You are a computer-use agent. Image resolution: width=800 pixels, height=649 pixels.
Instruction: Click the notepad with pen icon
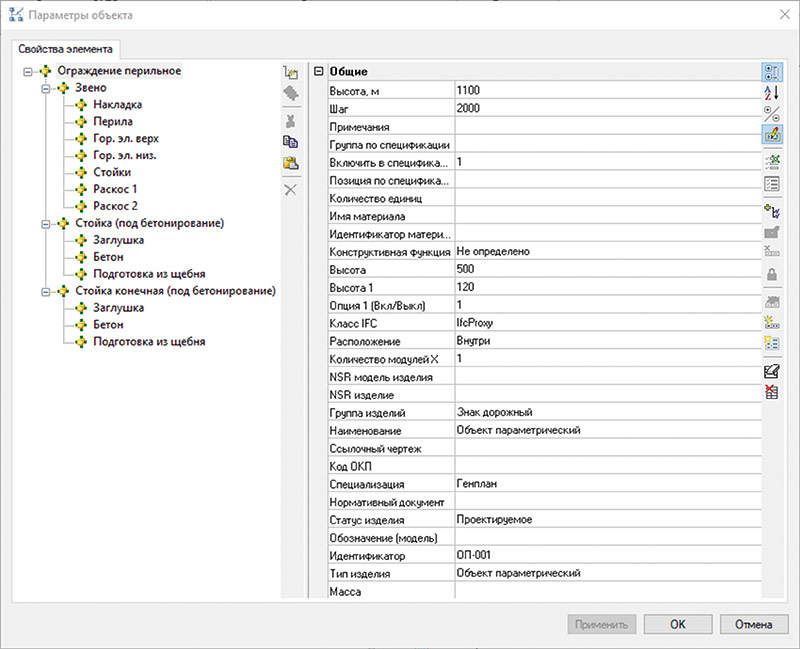771,371
